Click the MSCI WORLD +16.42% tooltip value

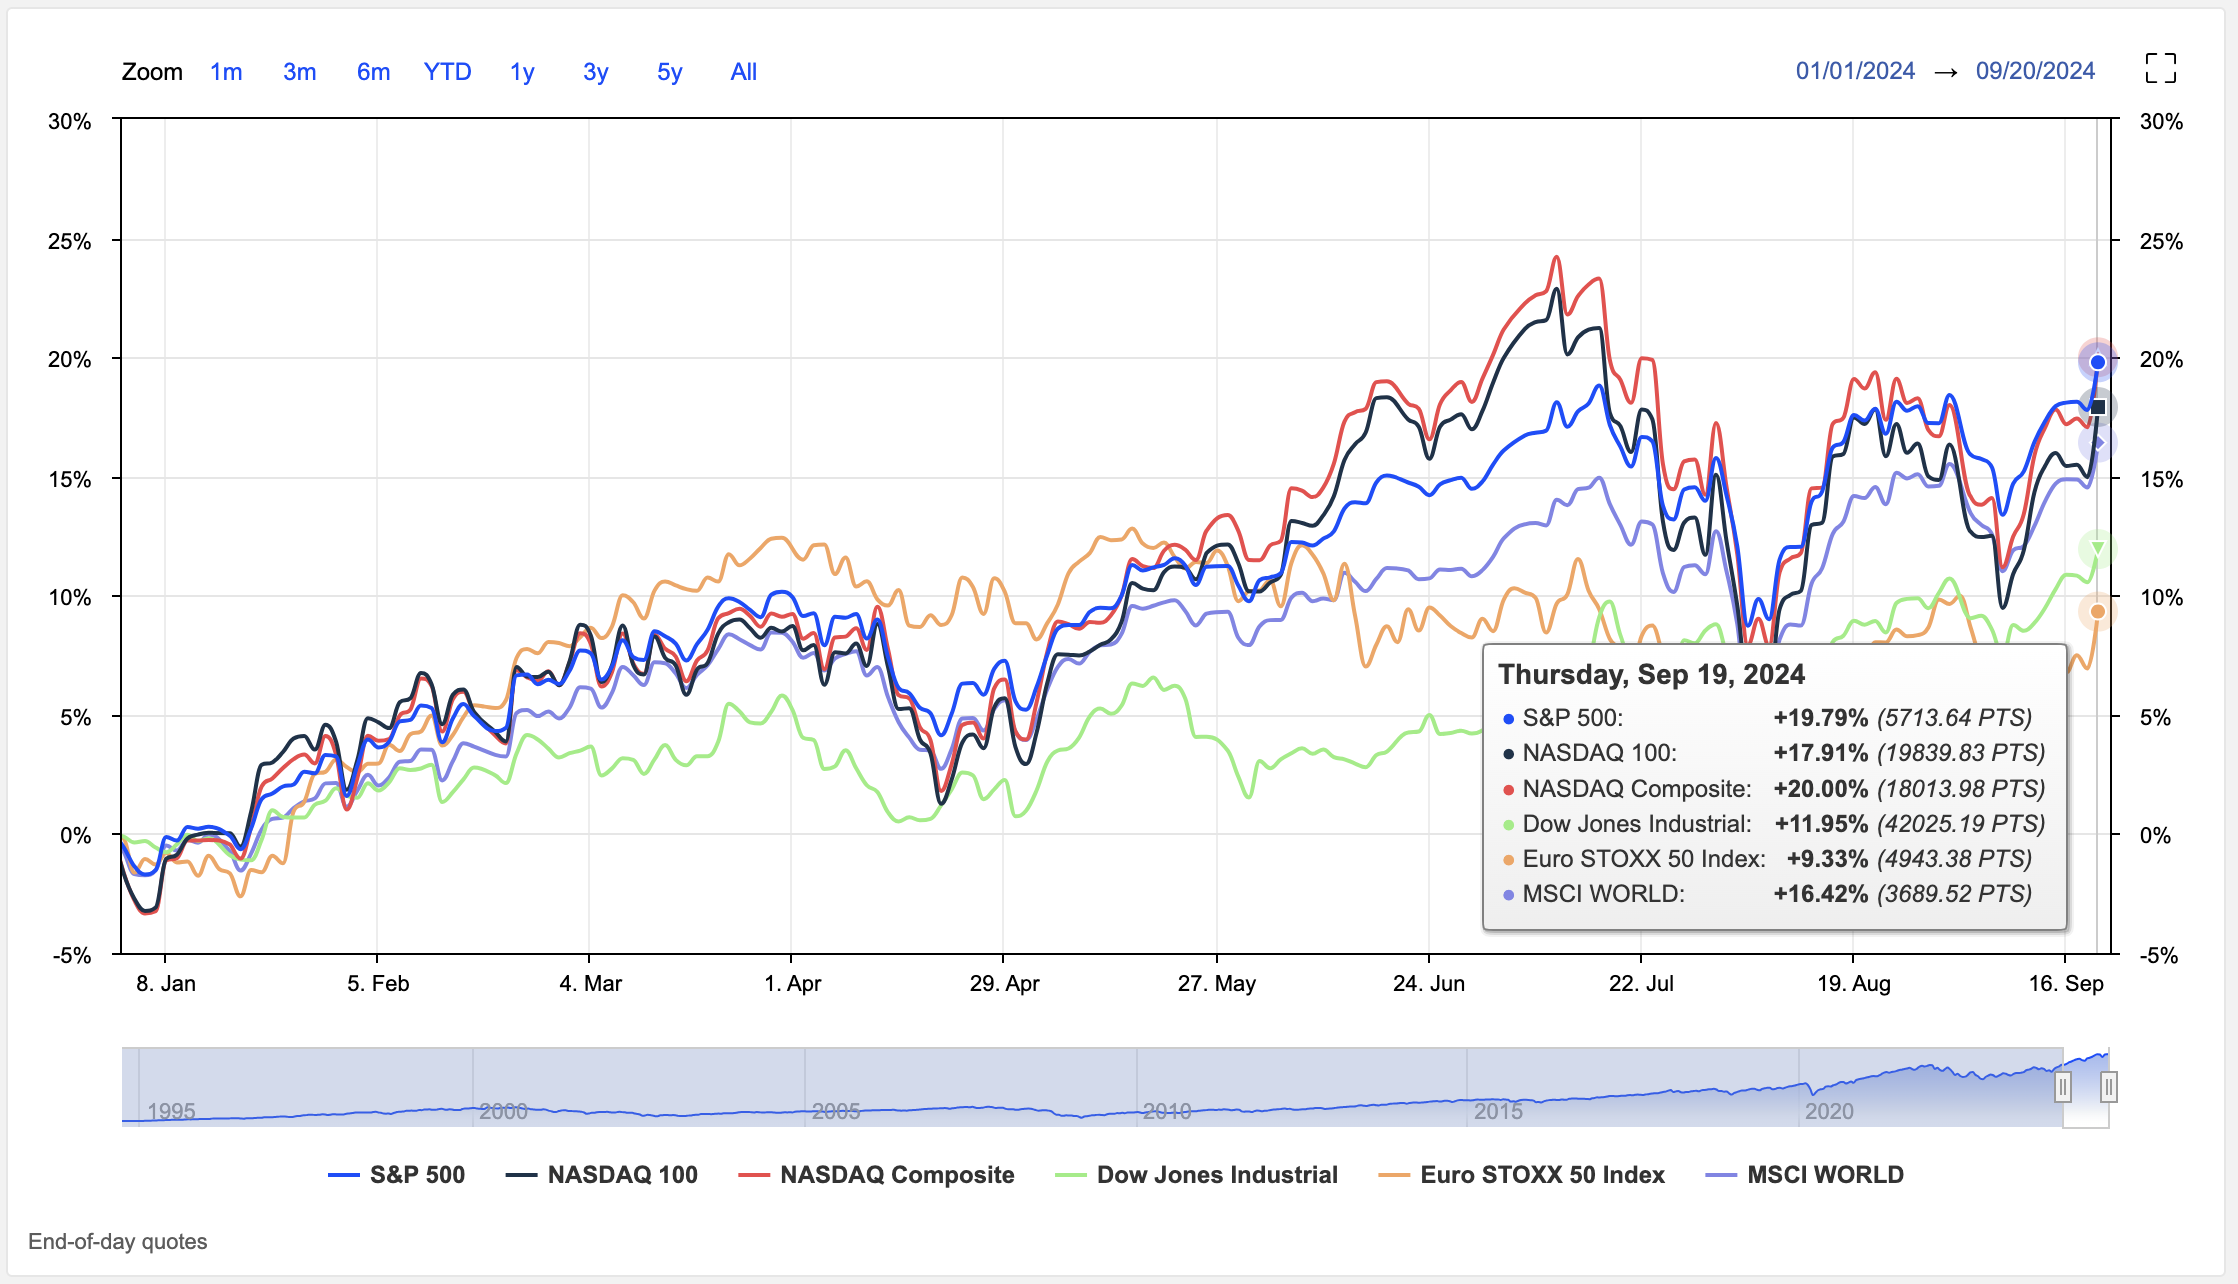[1820, 894]
